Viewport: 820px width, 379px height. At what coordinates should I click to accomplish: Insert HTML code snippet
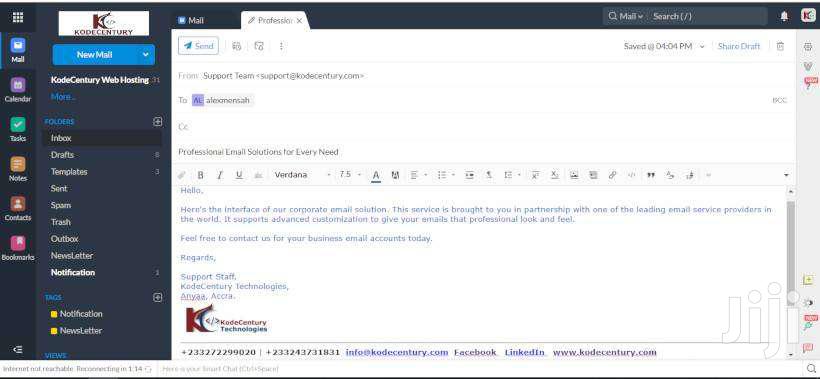[x=631, y=175]
